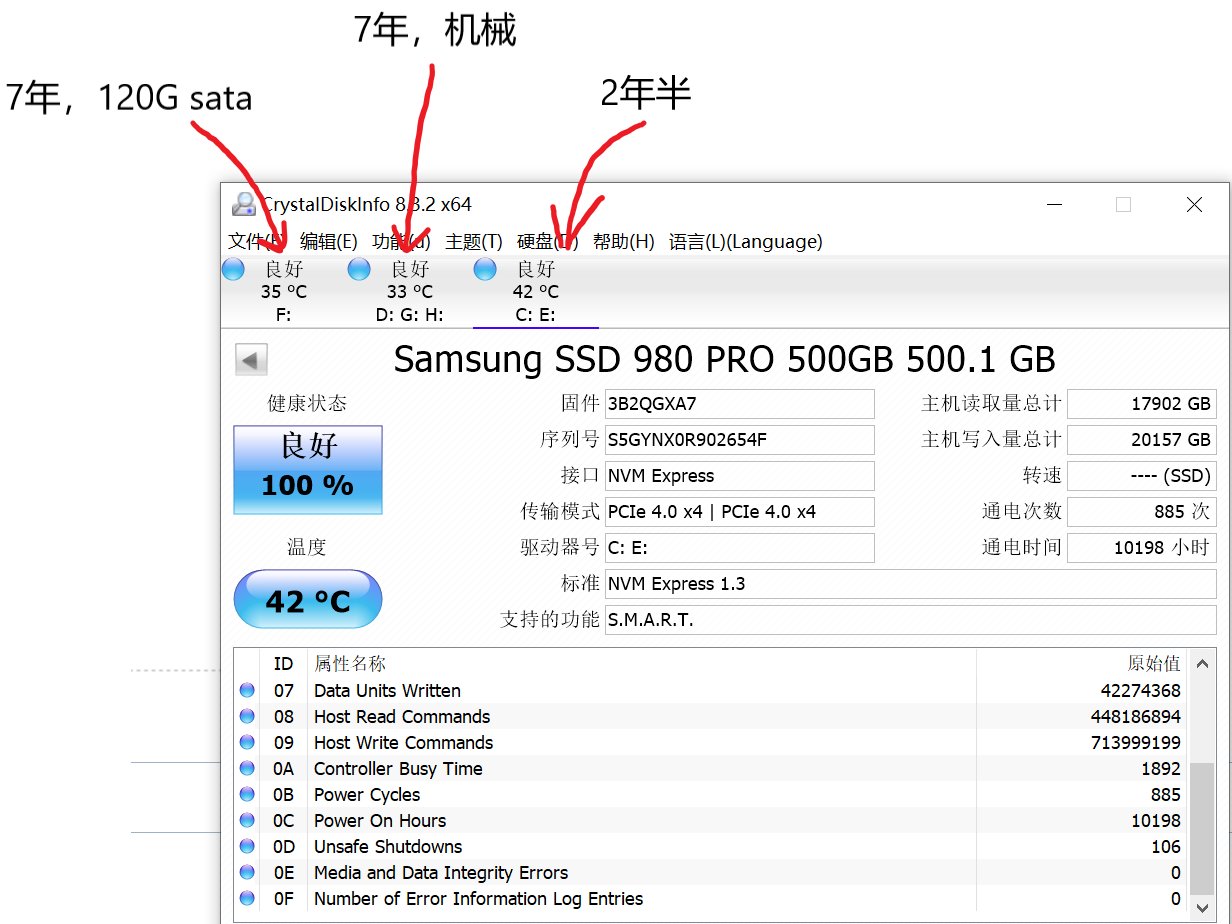1232x924 pixels.
Task: Click the transfer mode field PCIe 4.0 x4
Action: tap(740, 512)
